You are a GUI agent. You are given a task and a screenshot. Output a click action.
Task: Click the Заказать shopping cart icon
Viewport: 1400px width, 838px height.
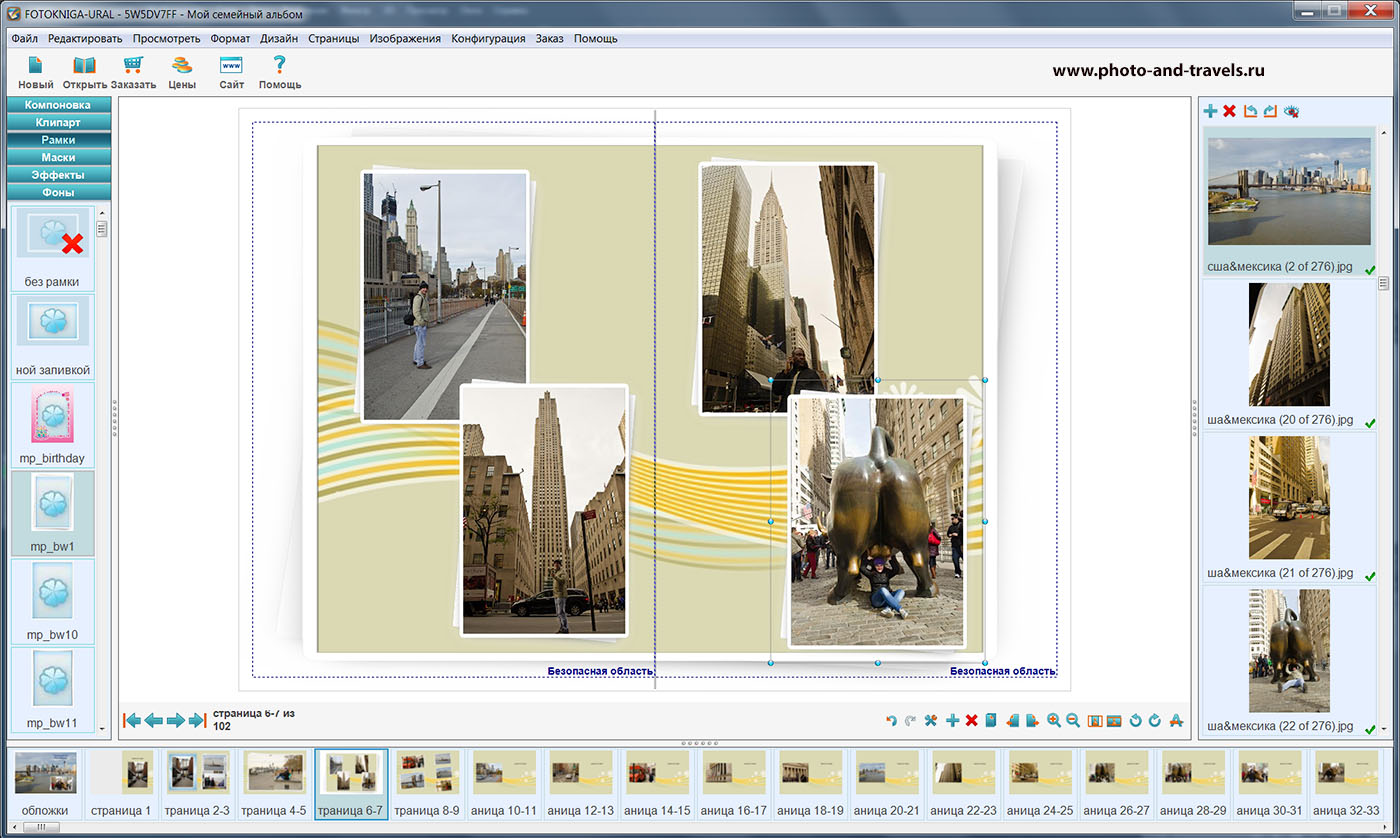pyautogui.click(x=133, y=72)
